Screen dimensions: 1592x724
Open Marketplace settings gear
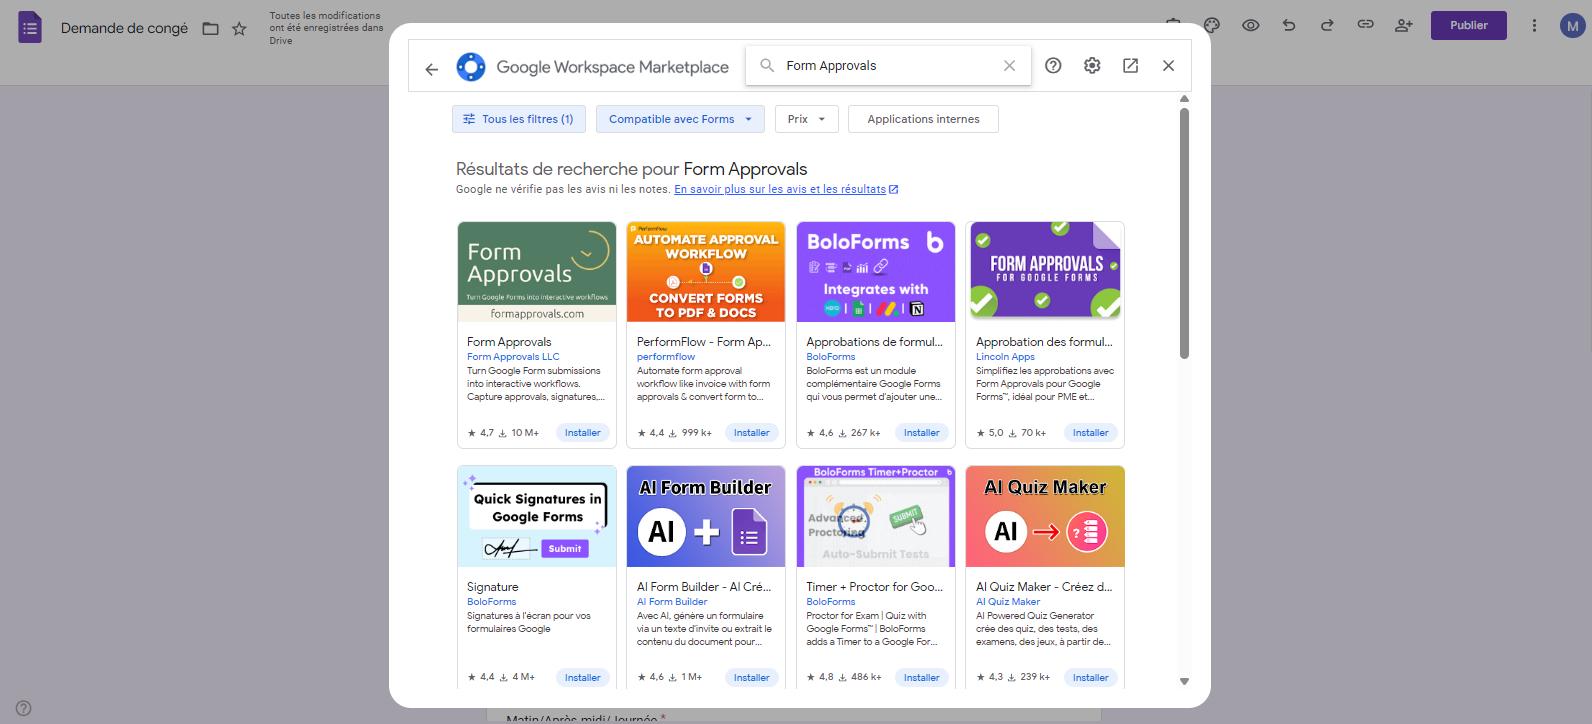pyautogui.click(x=1092, y=66)
